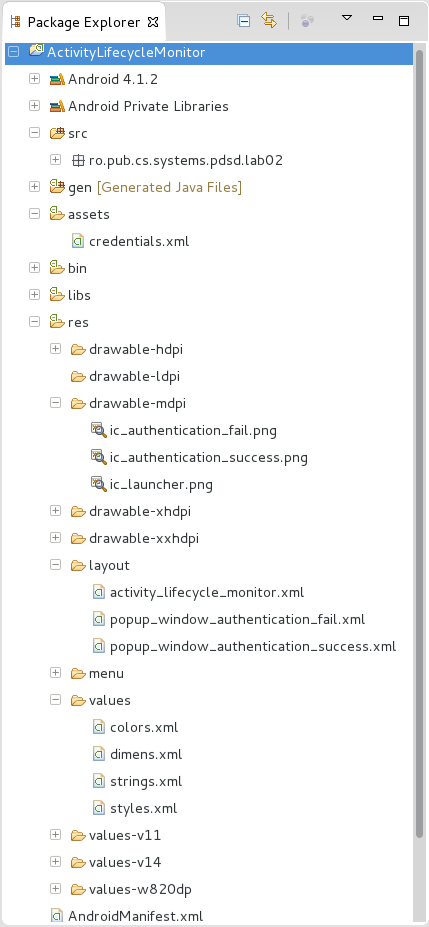Close the Package Explorer tab

pos(153,22)
